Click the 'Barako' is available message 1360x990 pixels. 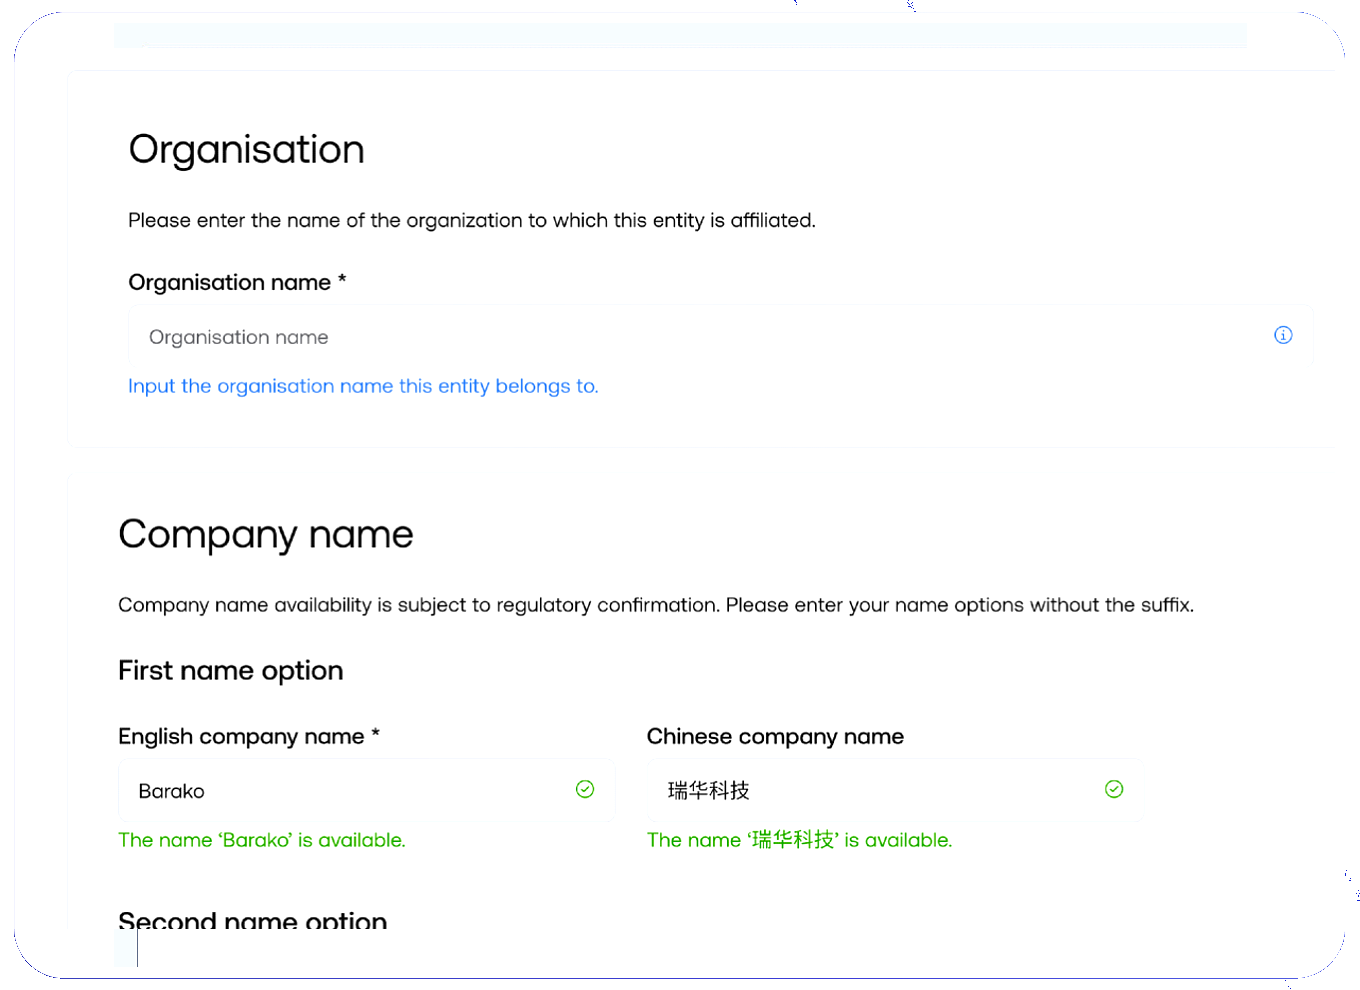click(262, 841)
